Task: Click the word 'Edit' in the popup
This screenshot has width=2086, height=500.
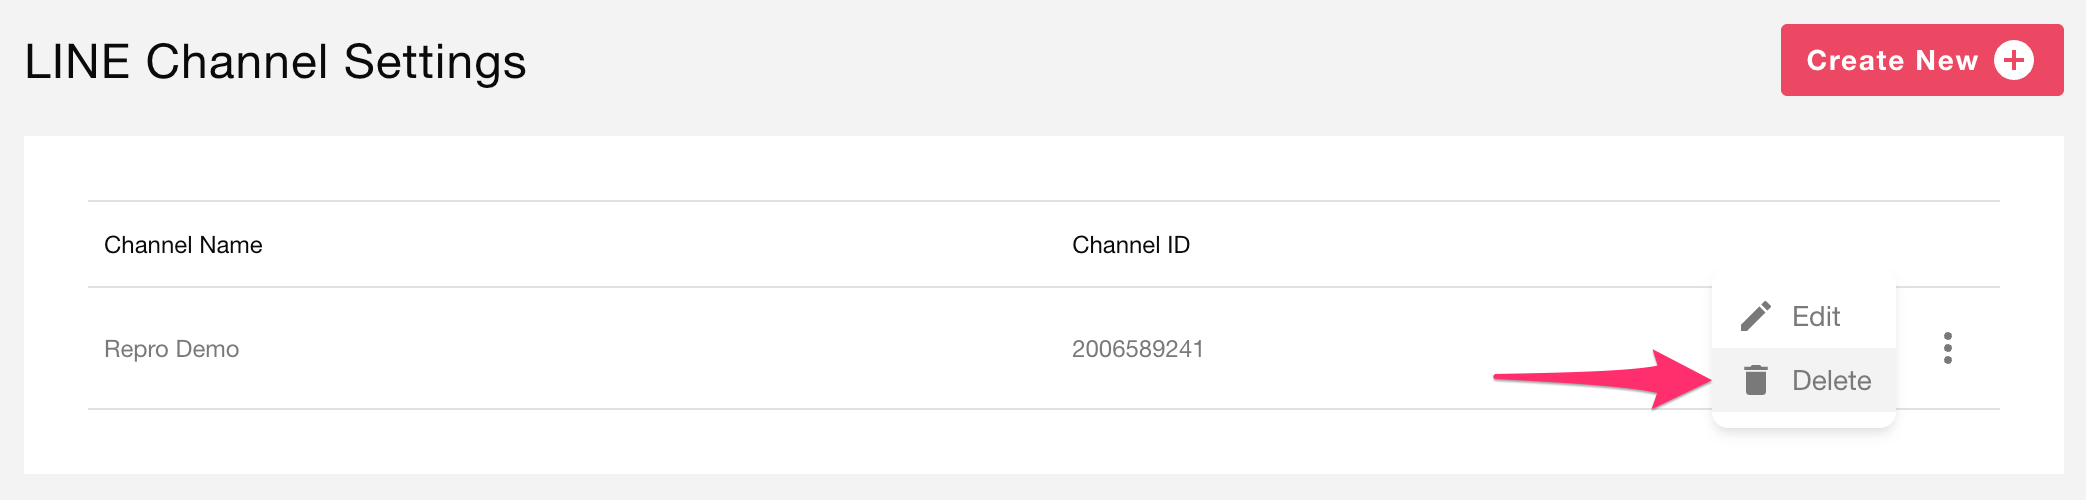Action: pos(1815,316)
